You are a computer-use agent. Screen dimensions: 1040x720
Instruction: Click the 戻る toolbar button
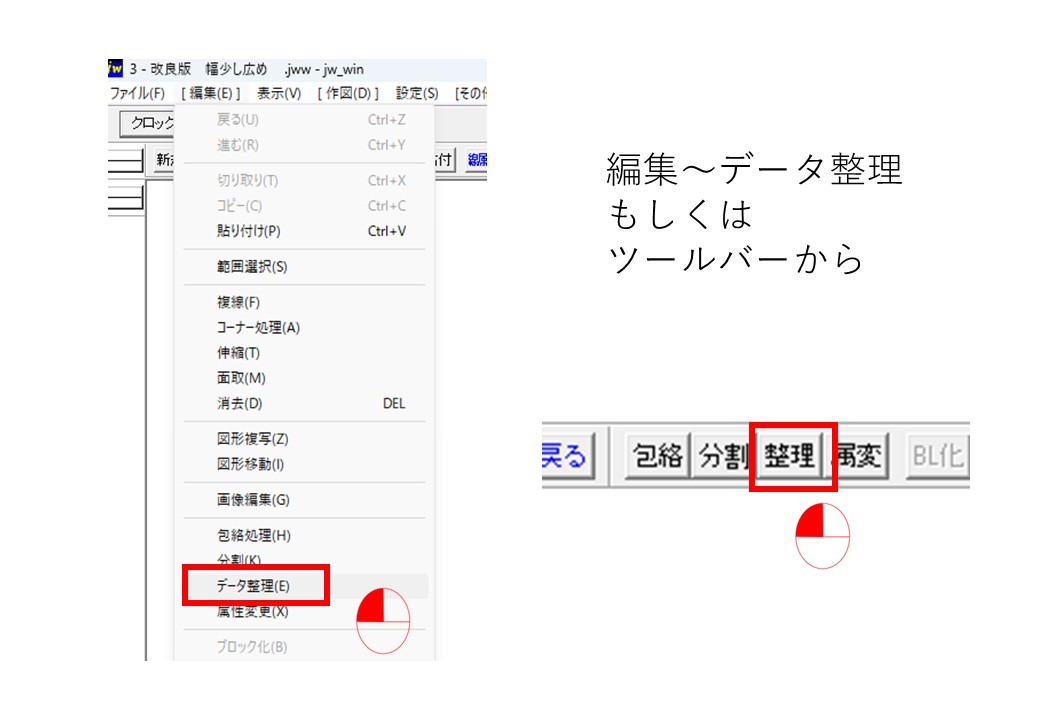566,456
